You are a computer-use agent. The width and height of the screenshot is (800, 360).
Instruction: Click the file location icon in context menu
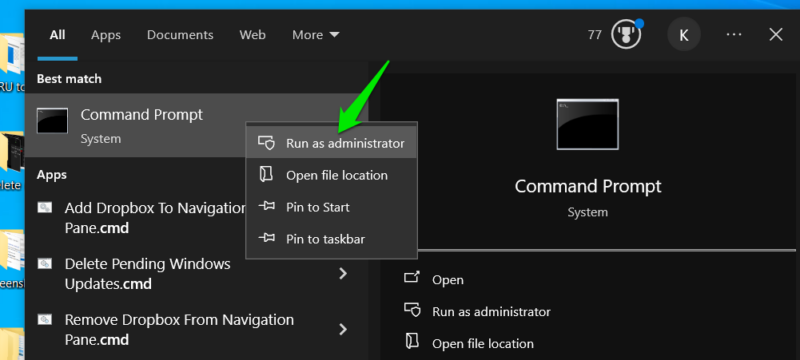(x=266, y=174)
